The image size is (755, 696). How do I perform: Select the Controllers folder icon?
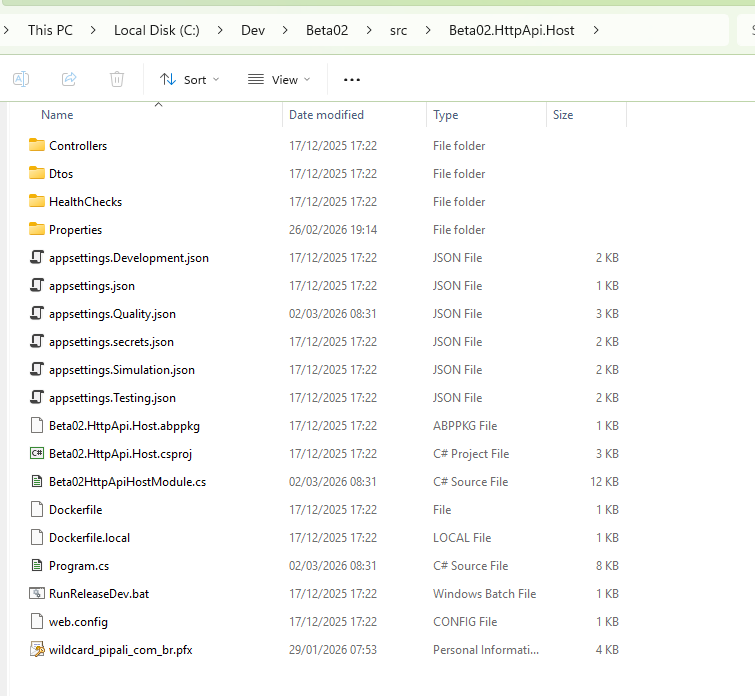pos(38,145)
